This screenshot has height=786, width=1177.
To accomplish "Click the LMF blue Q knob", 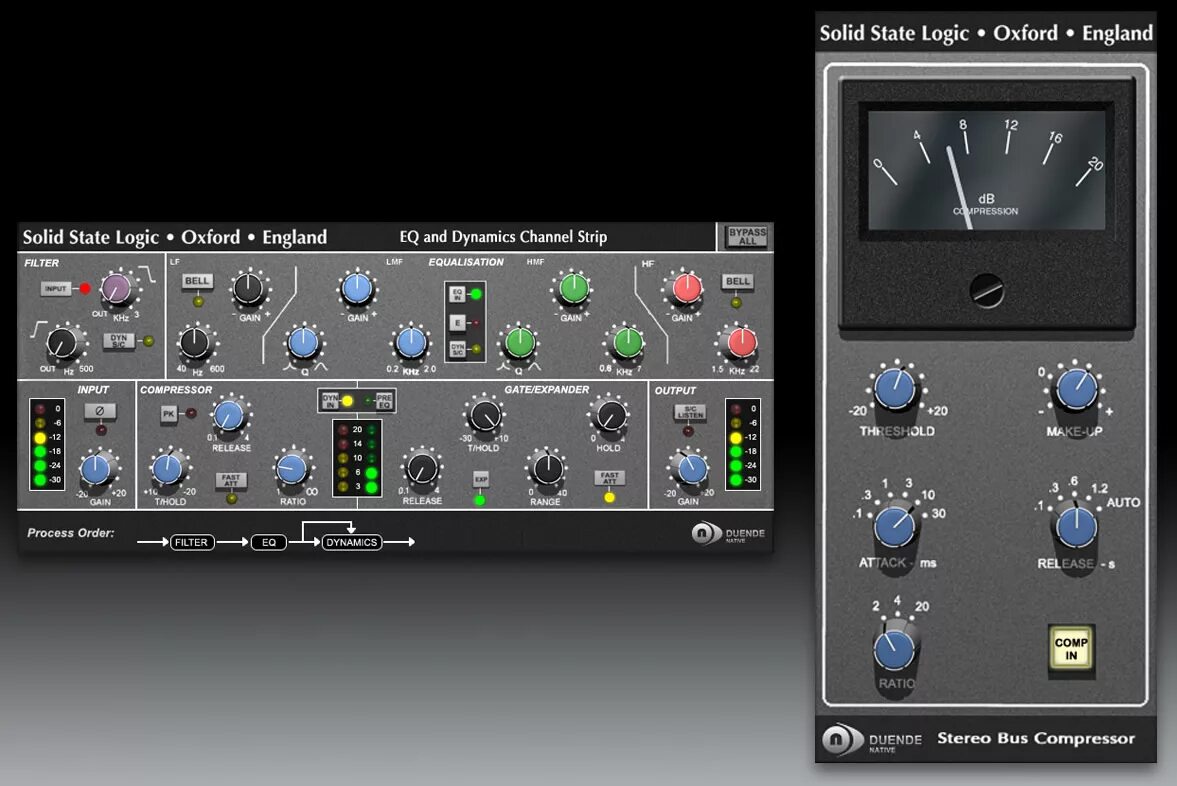I will click(303, 342).
